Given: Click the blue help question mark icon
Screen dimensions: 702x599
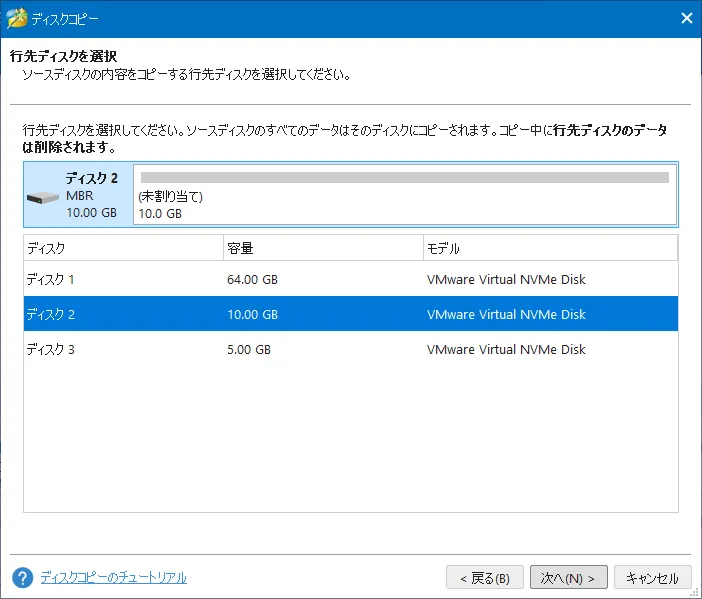Looking at the screenshot, I should tap(23, 578).
